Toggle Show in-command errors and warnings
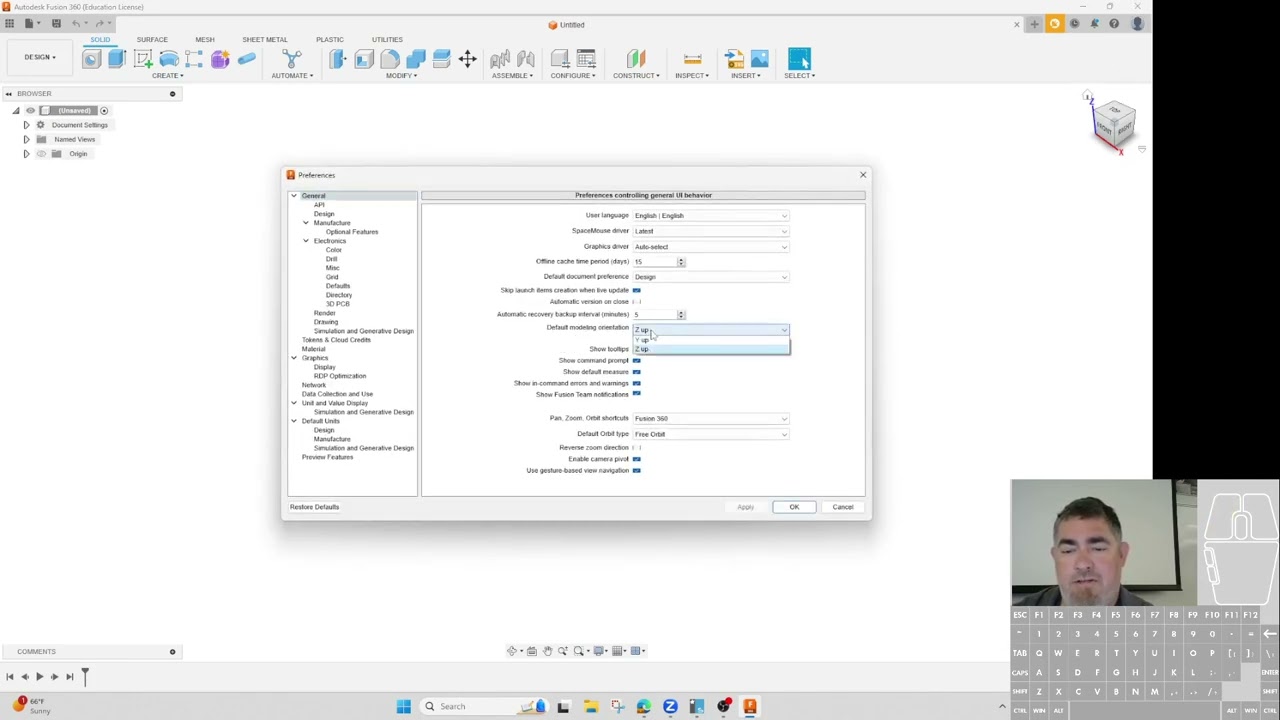The width and height of the screenshot is (1280, 720). click(x=636, y=383)
